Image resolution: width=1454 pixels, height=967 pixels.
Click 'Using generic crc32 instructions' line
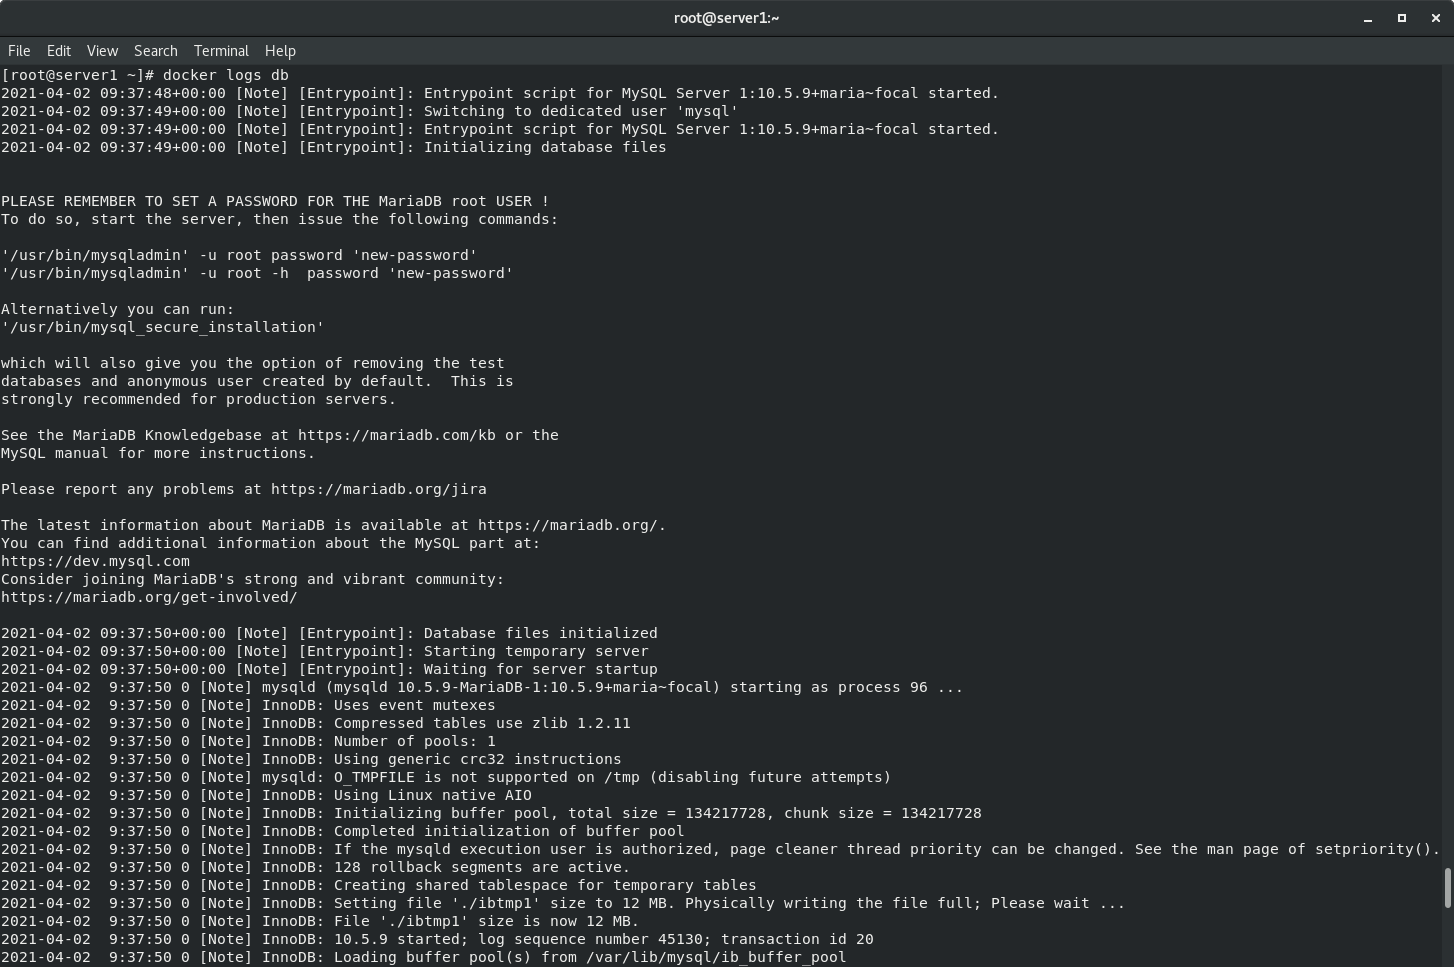[x=311, y=759]
